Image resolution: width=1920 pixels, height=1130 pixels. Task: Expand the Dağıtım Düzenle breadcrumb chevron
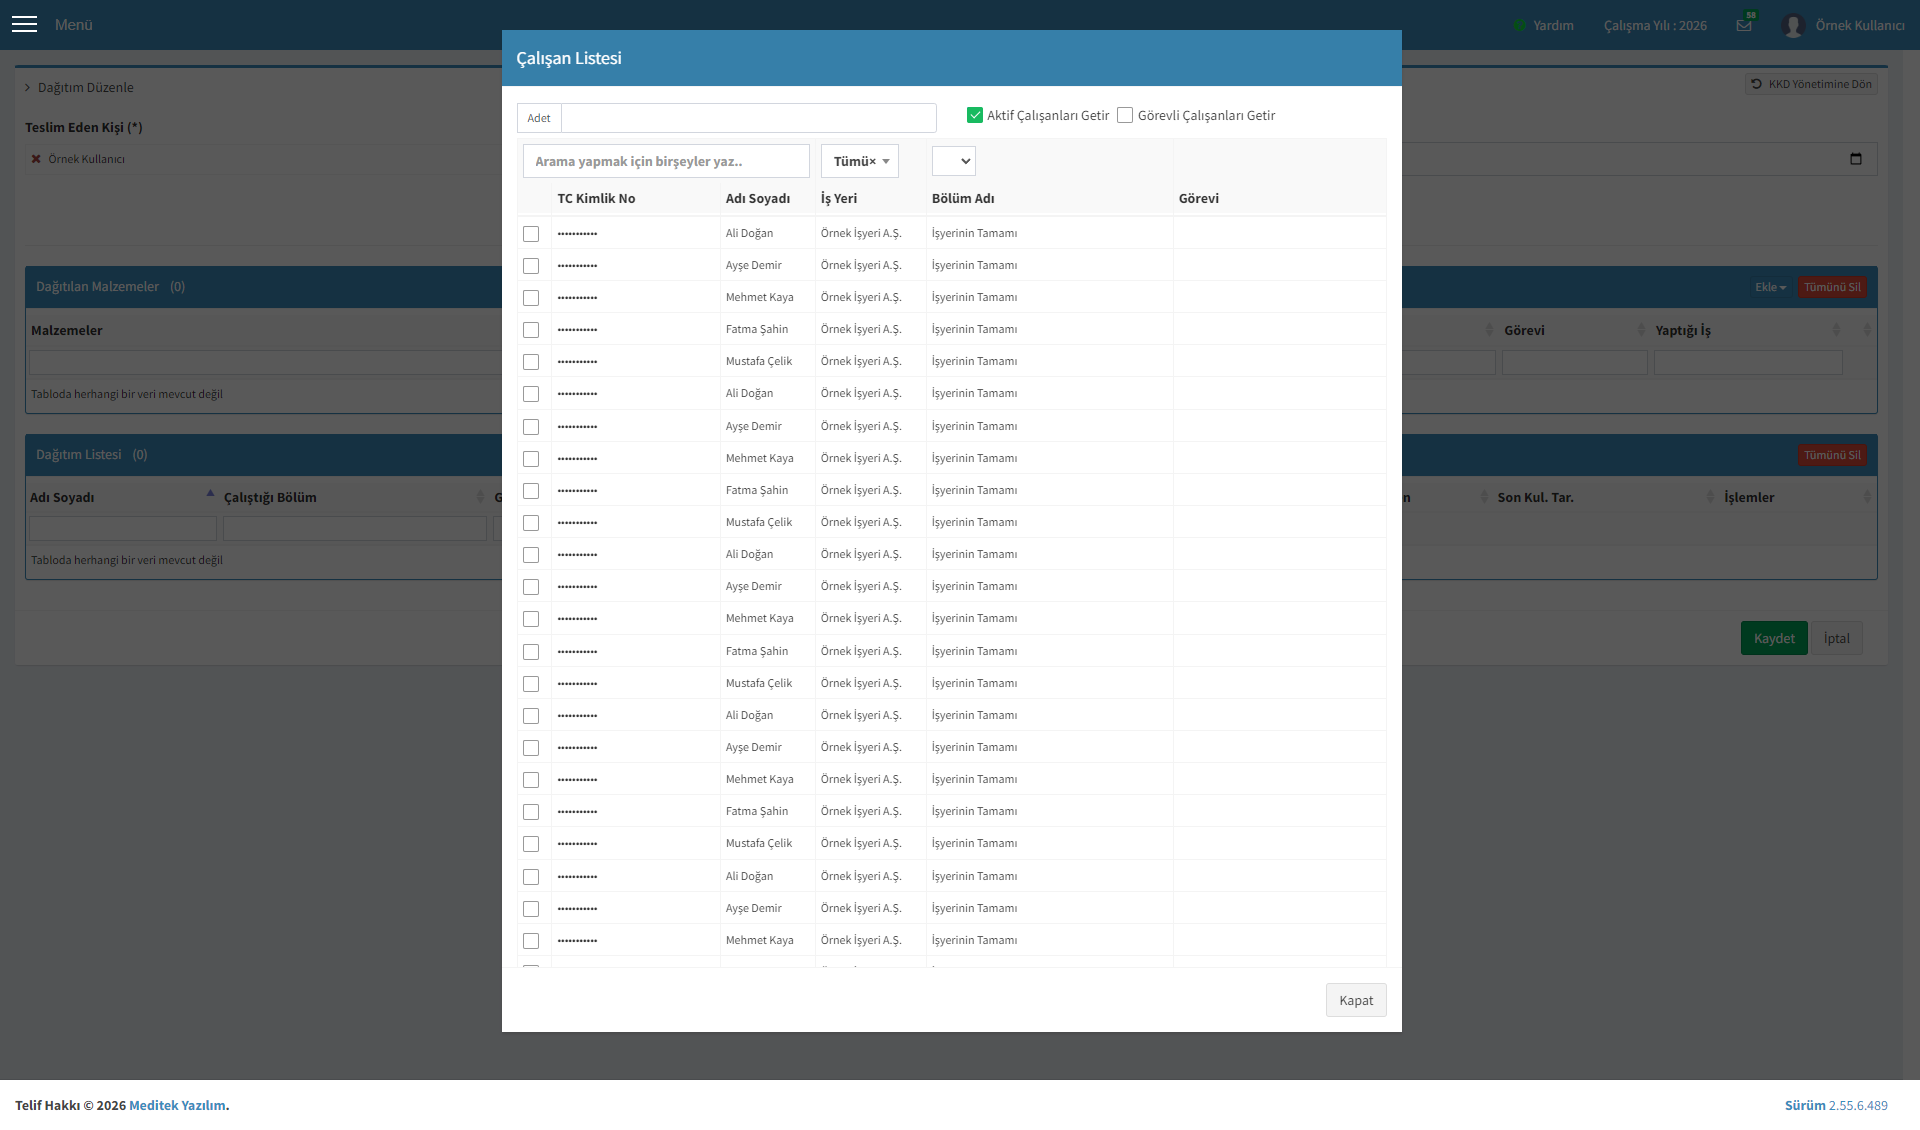pyautogui.click(x=28, y=88)
